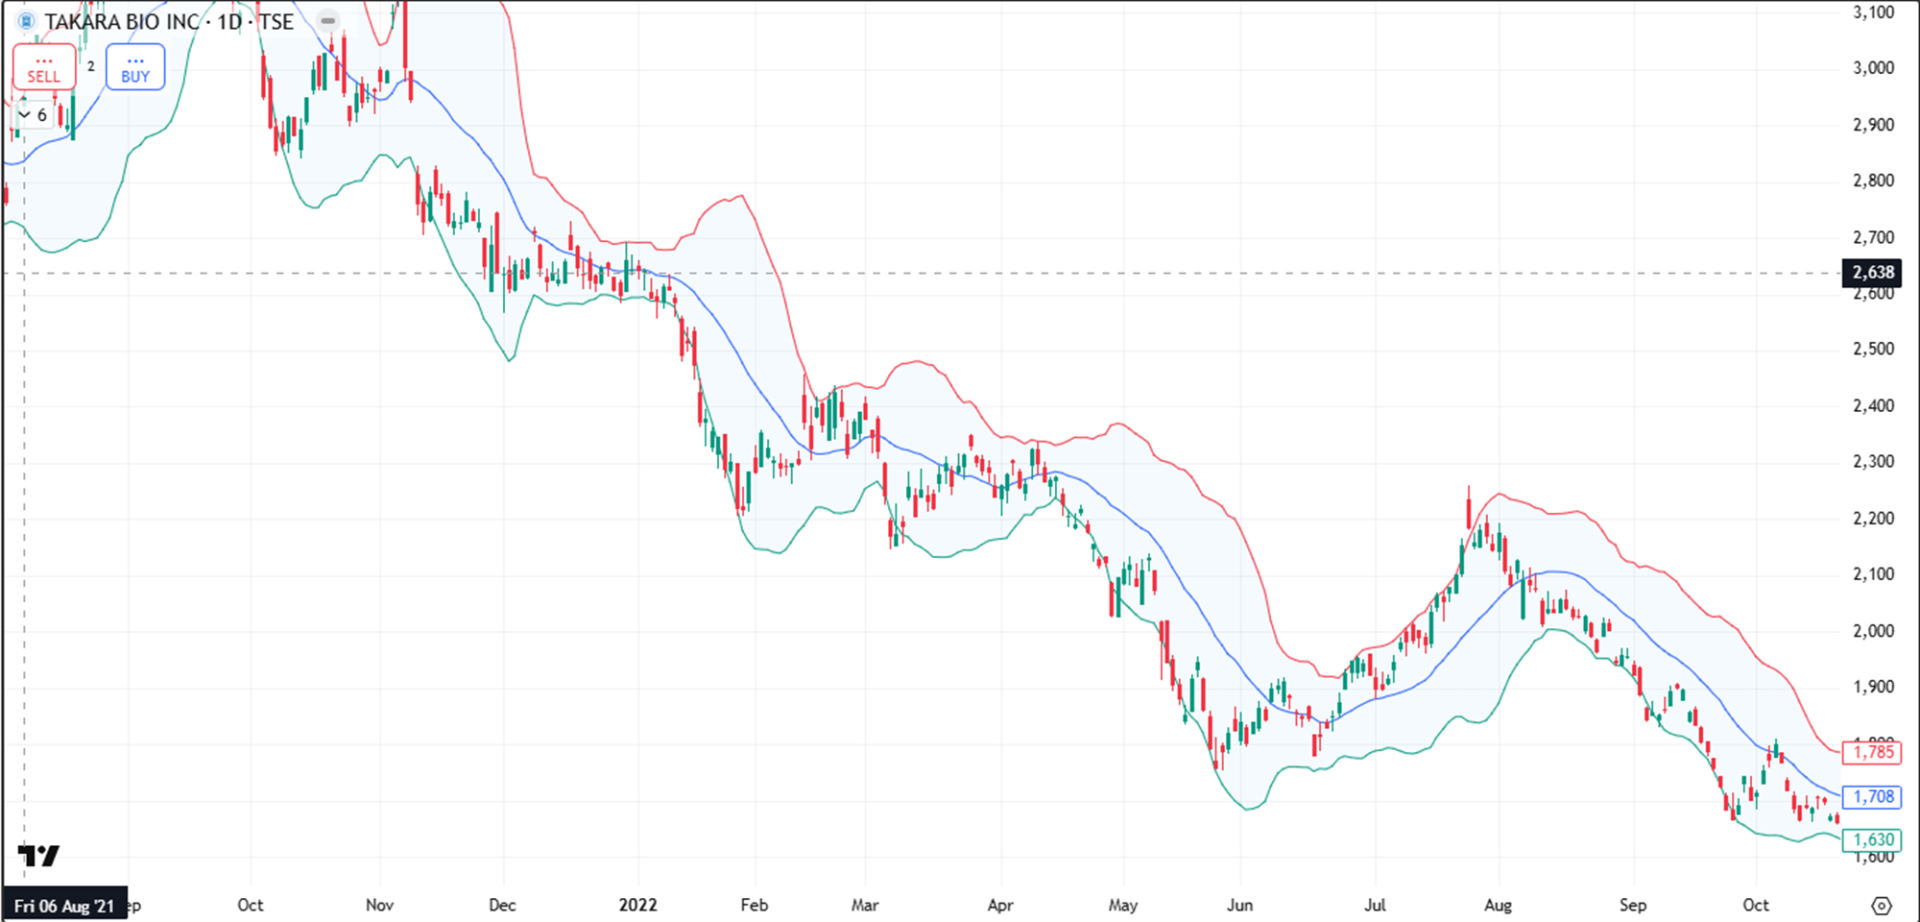Click the blue 1,708 basis value label
1920x922 pixels.
[x=1872, y=797]
